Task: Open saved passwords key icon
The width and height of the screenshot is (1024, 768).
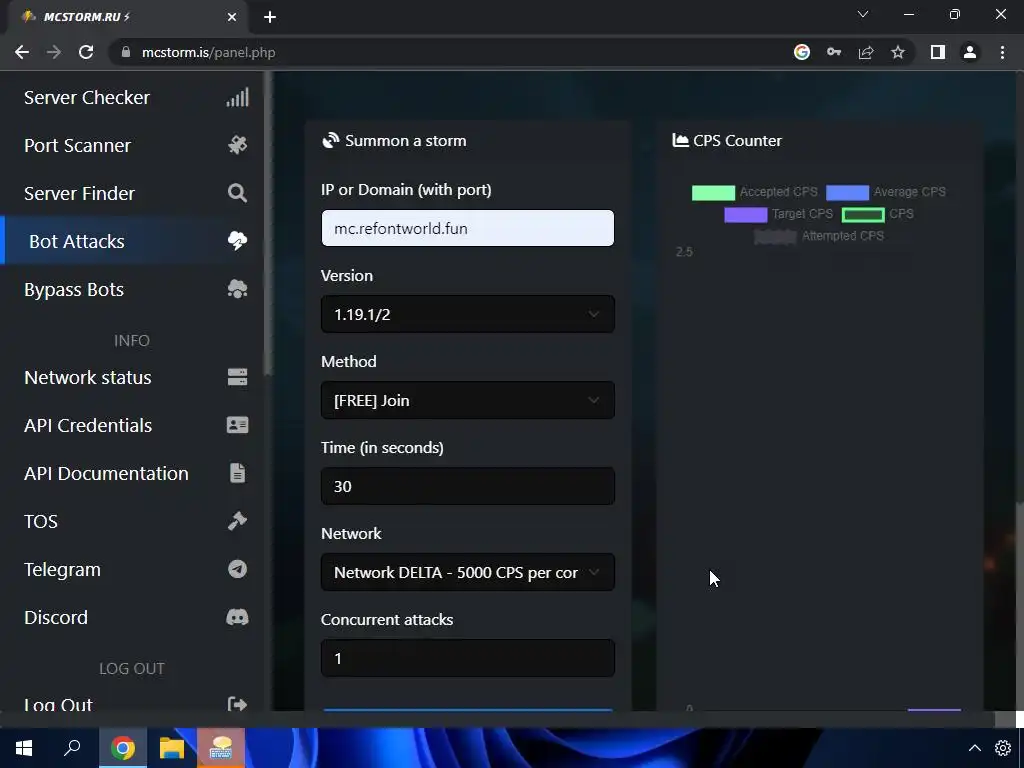Action: click(834, 52)
